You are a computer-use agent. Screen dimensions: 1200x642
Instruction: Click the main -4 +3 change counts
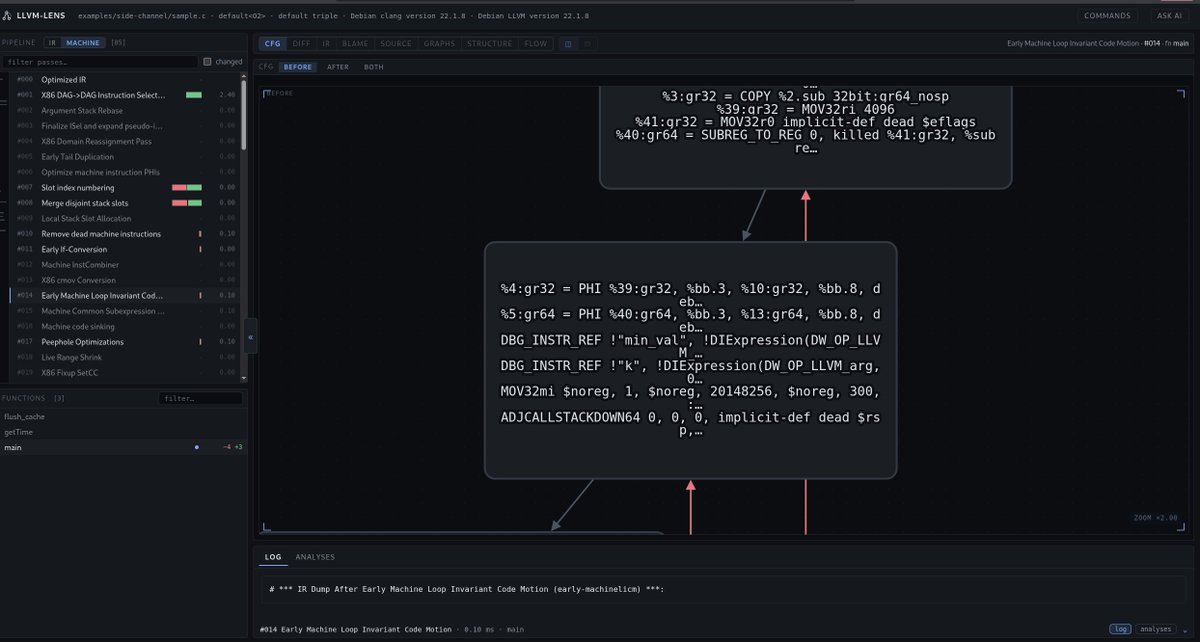(x=232, y=448)
